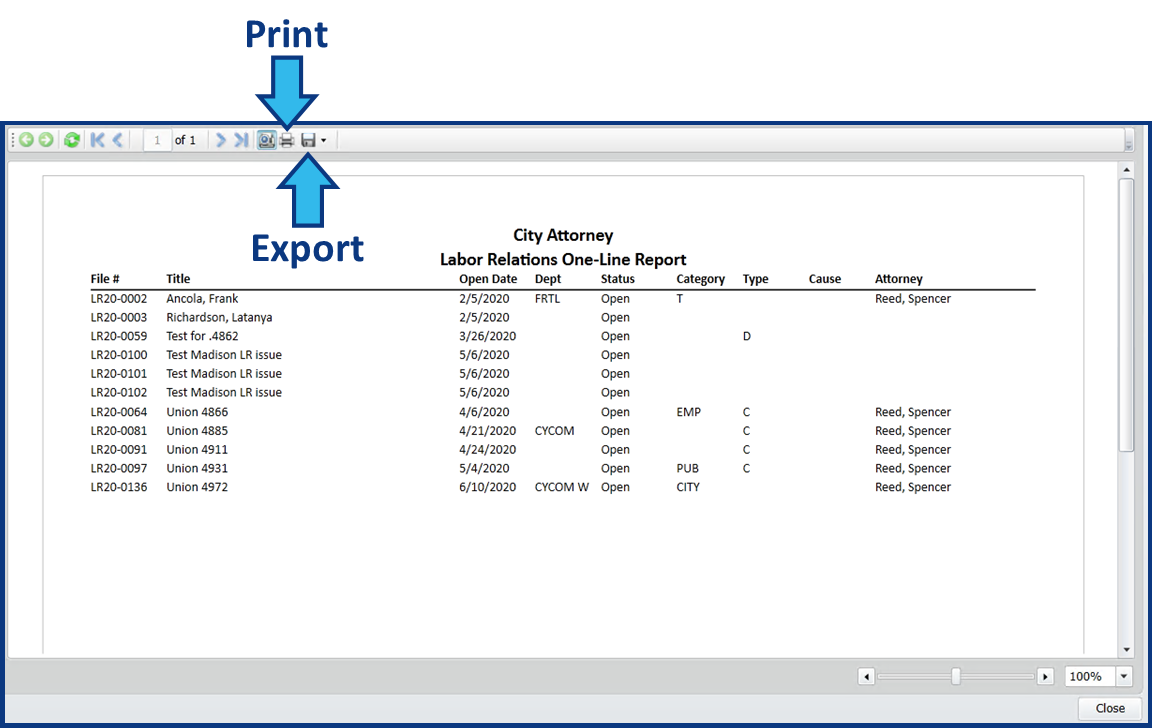Click the Open Date column header
The height and width of the screenshot is (728, 1153).
488,279
